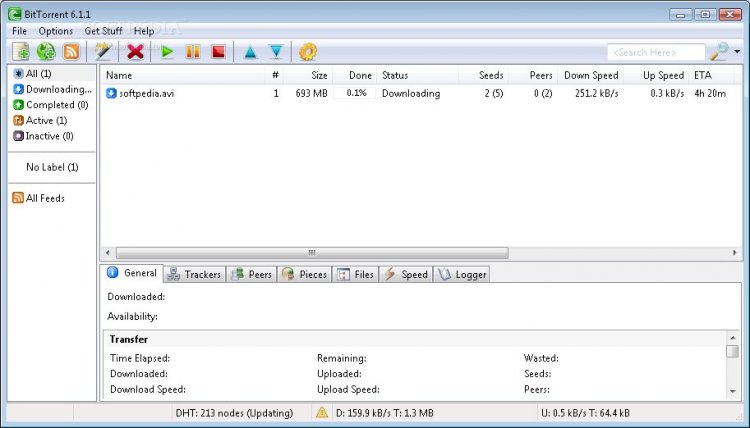Switch to the Logger tab

click(462, 274)
